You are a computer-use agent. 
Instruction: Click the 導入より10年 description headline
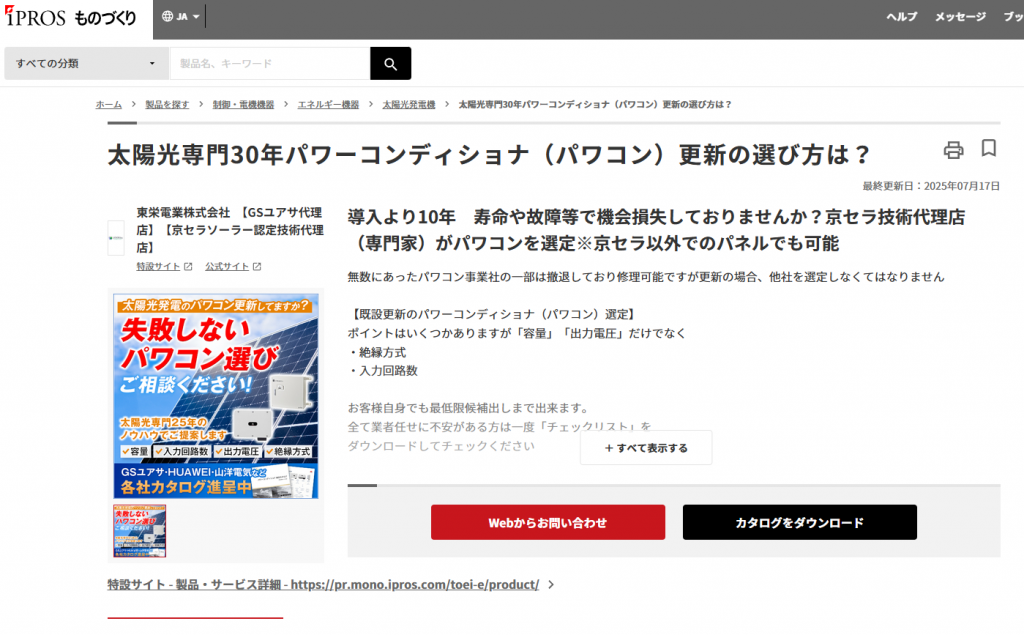click(656, 230)
